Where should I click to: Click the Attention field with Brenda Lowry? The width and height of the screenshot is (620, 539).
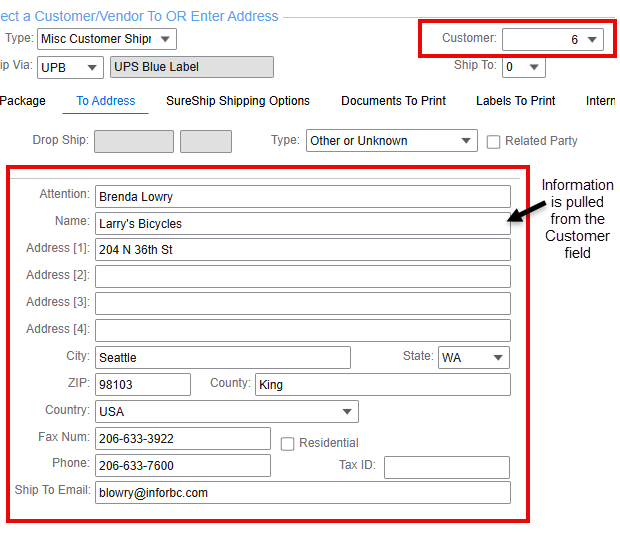click(x=302, y=196)
